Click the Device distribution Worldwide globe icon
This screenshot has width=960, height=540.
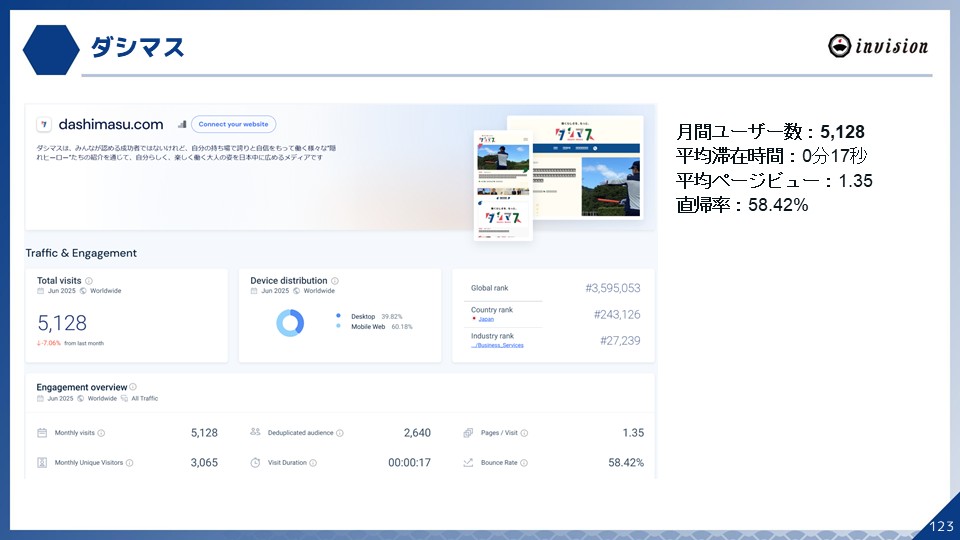click(296, 291)
